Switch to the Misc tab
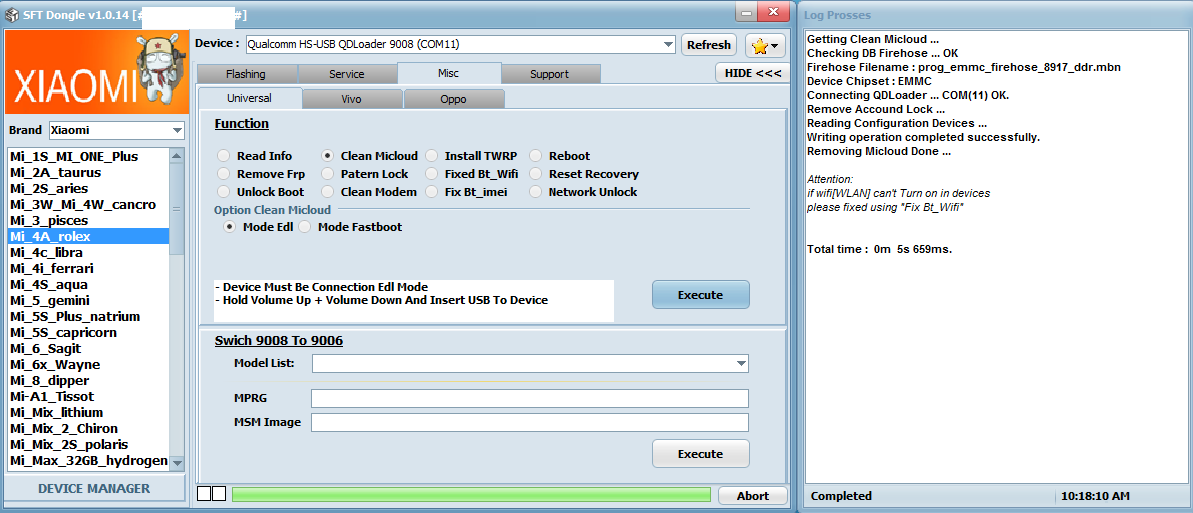 [x=449, y=73]
